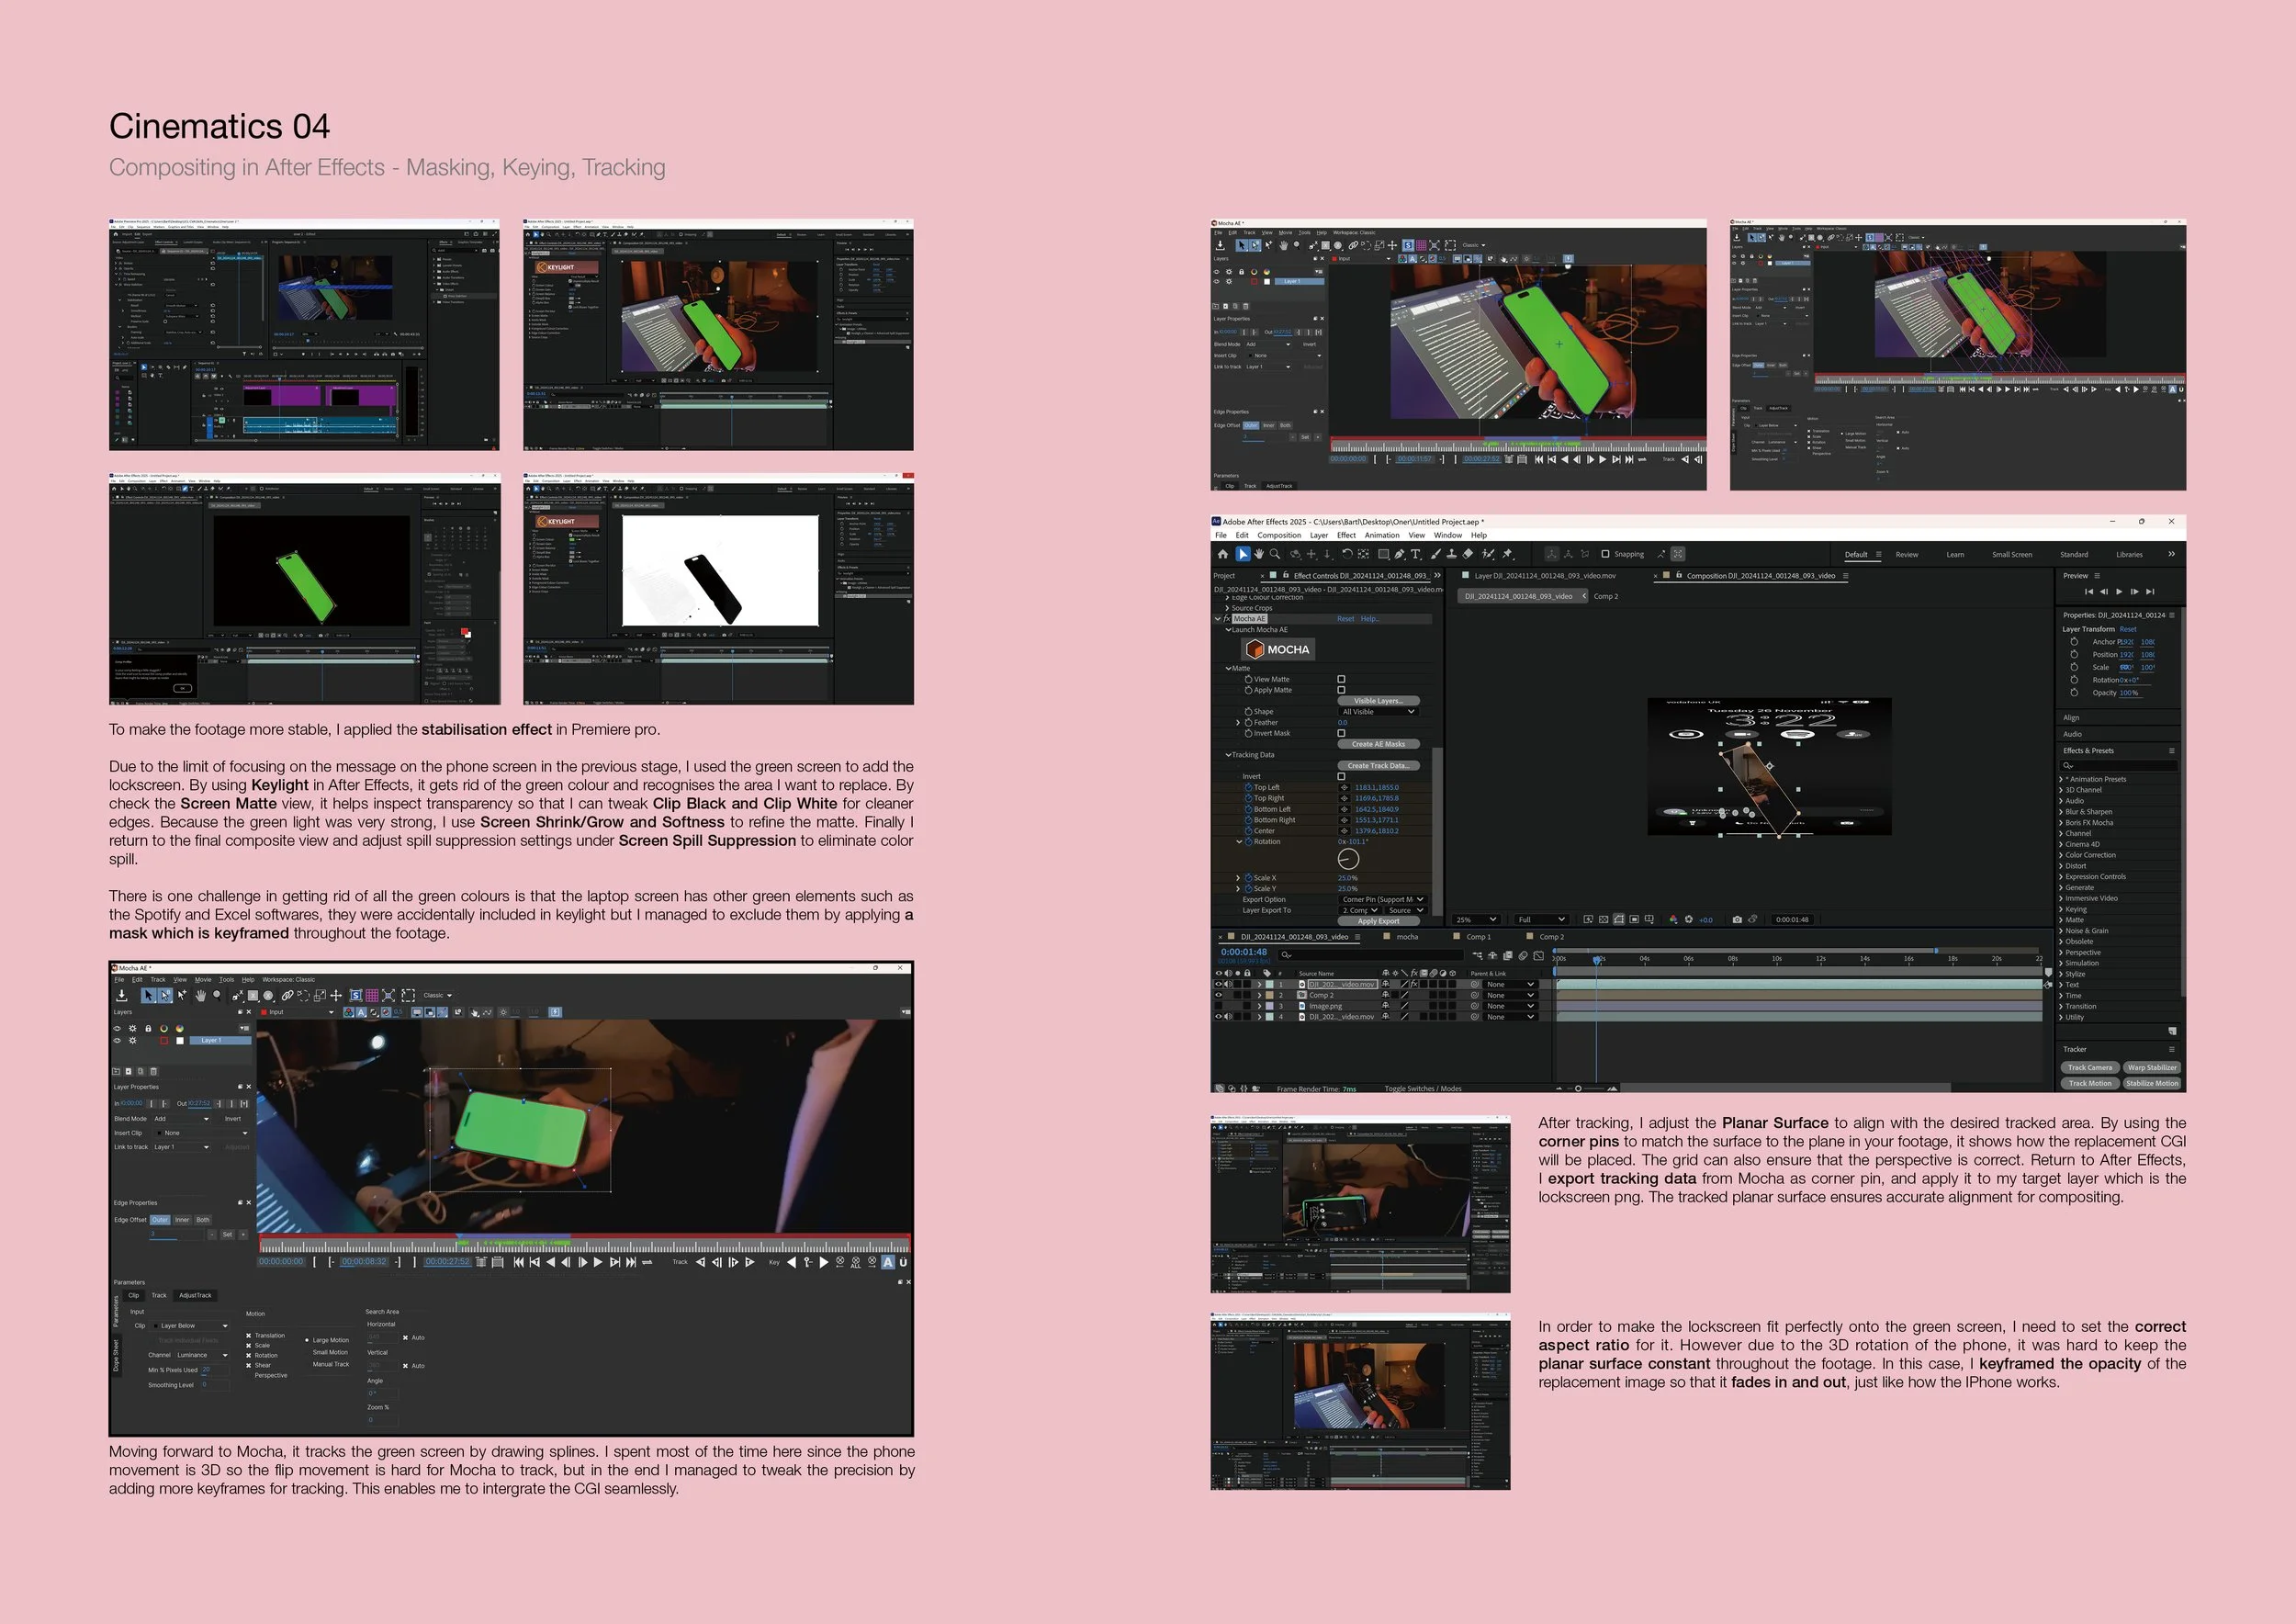Click the timeline zoom slider at bottom
The height and width of the screenshot is (1624, 2296).
point(1579,1088)
